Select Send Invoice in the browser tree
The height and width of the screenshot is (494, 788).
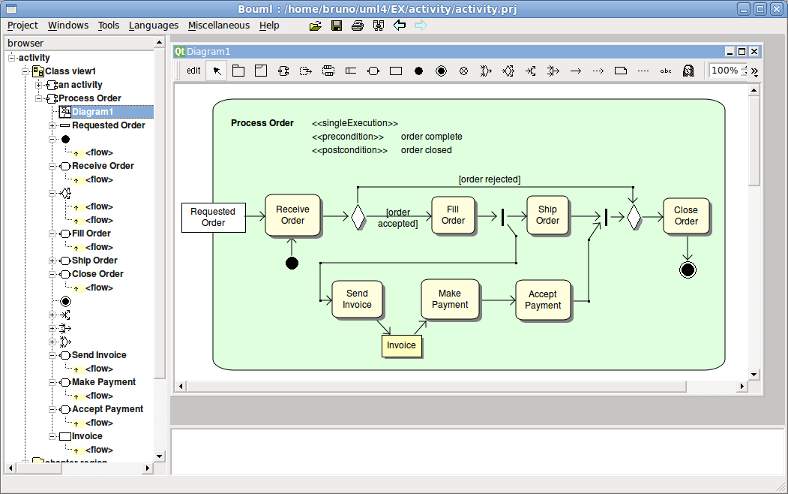click(x=99, y=355)
